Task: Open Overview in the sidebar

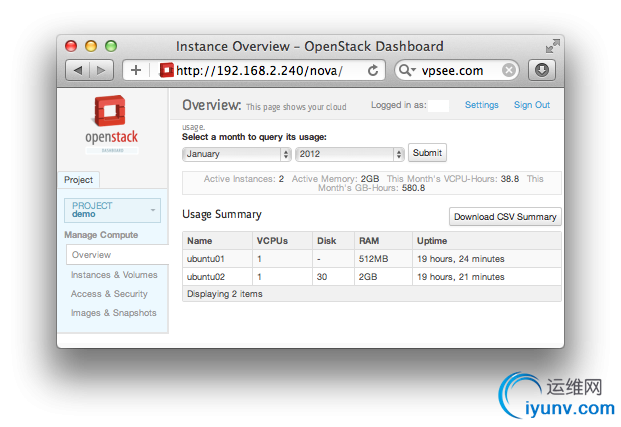Action: click(117, 255)
